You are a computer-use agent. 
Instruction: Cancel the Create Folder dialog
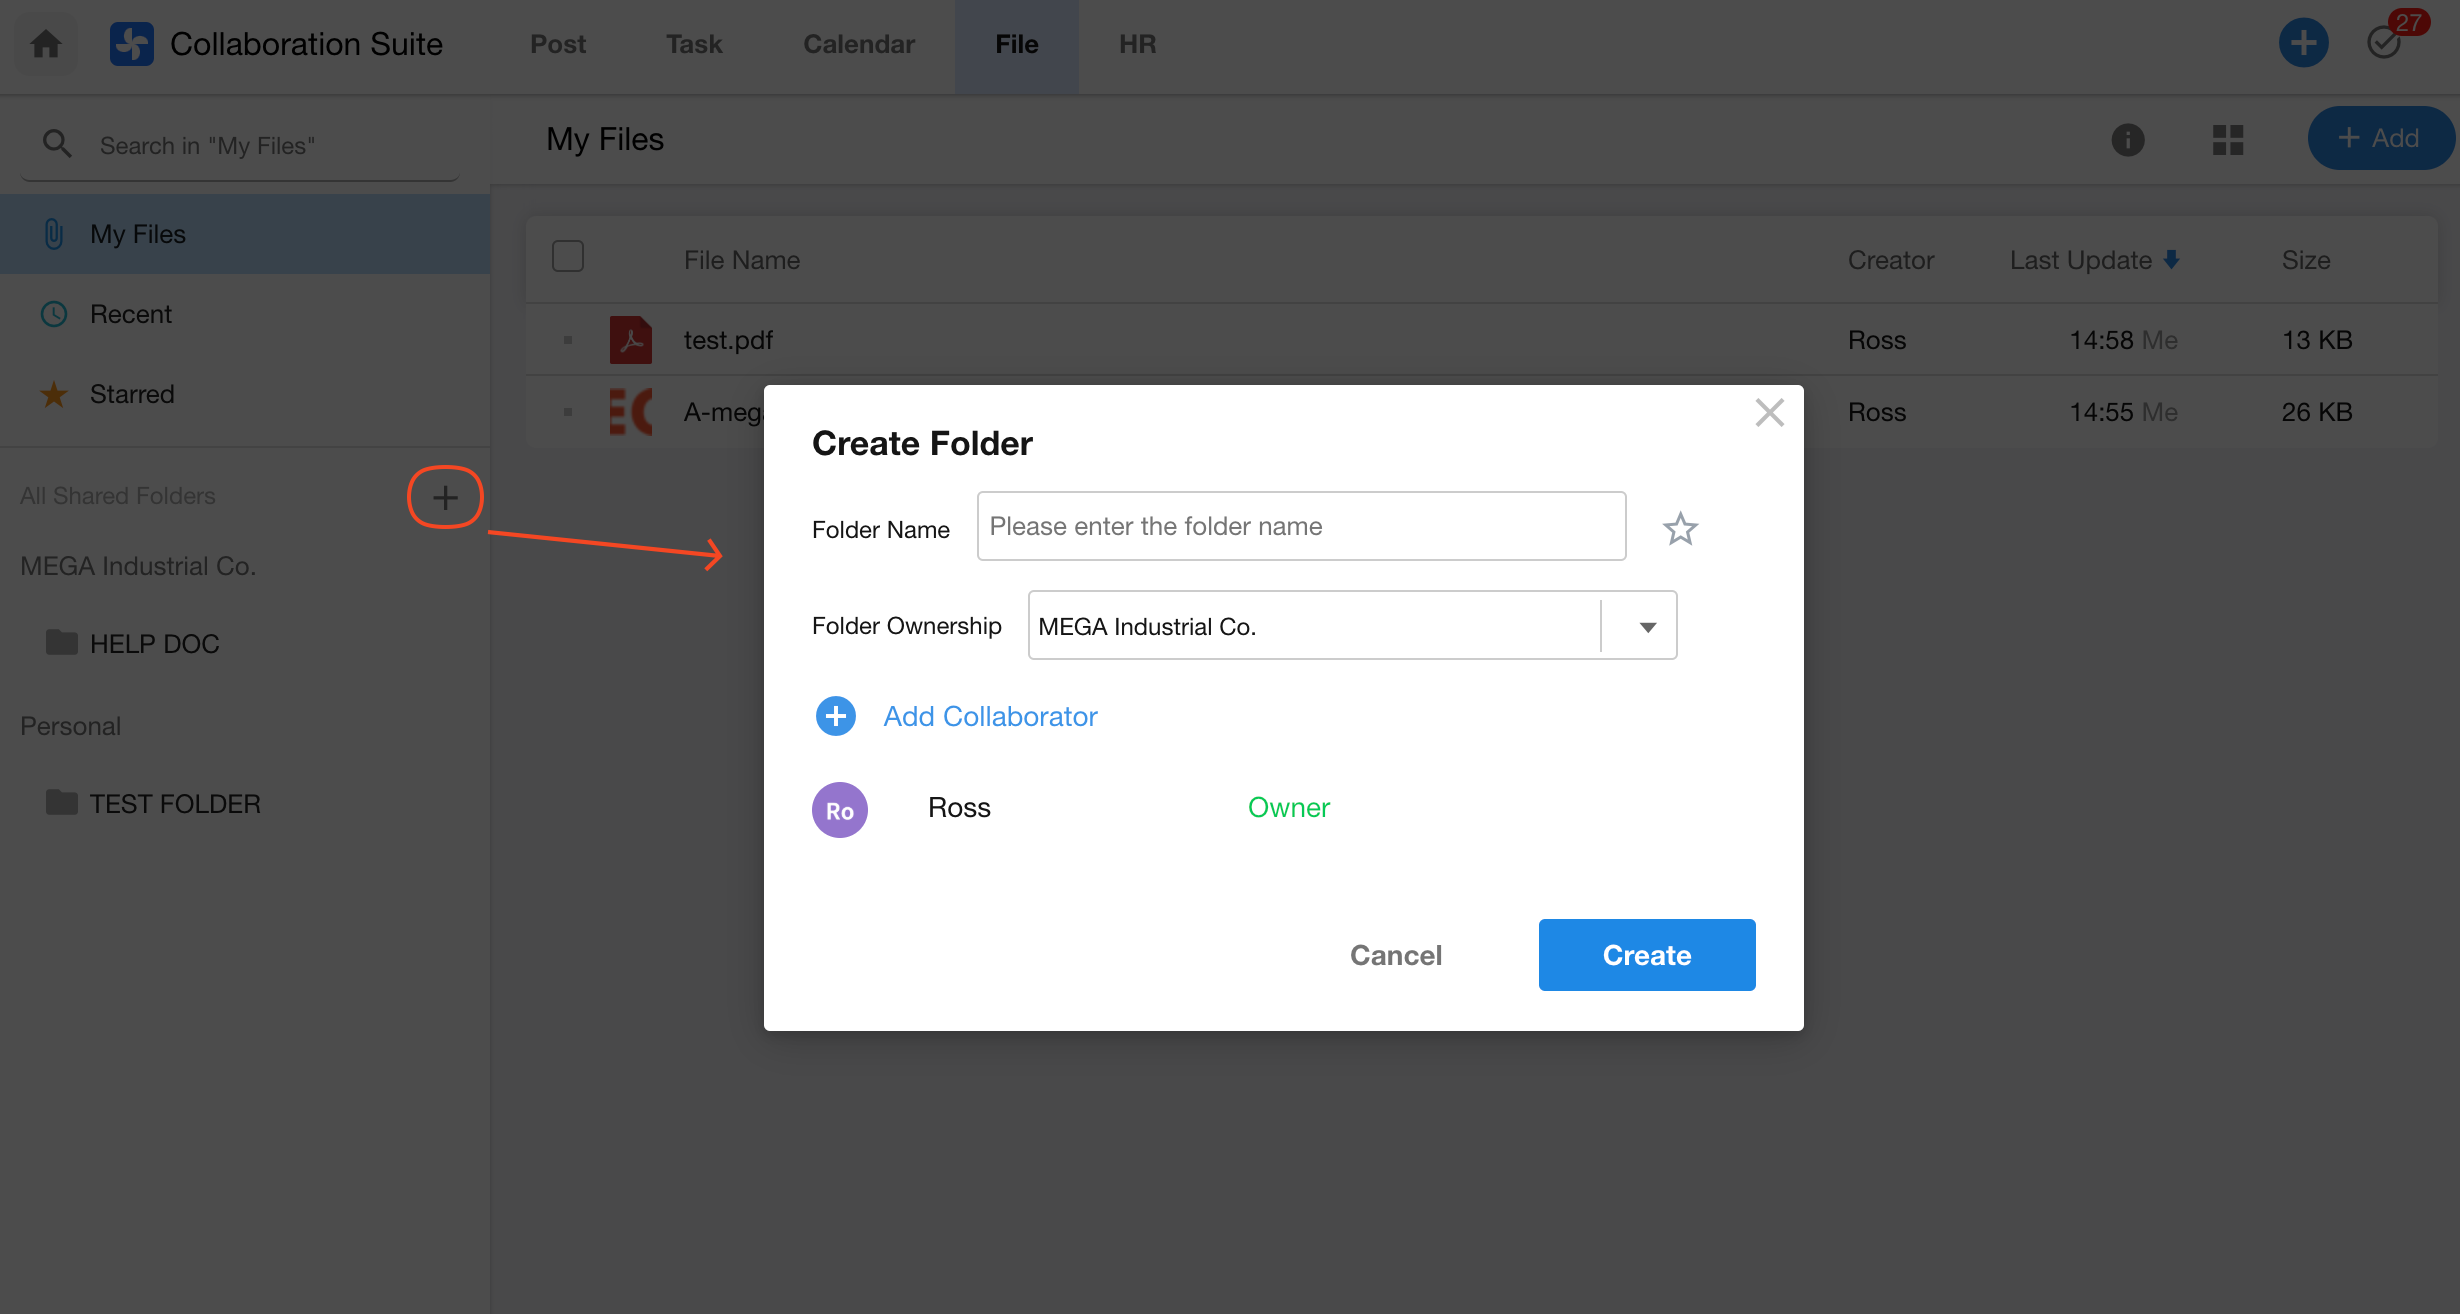tap(1395, 955)
